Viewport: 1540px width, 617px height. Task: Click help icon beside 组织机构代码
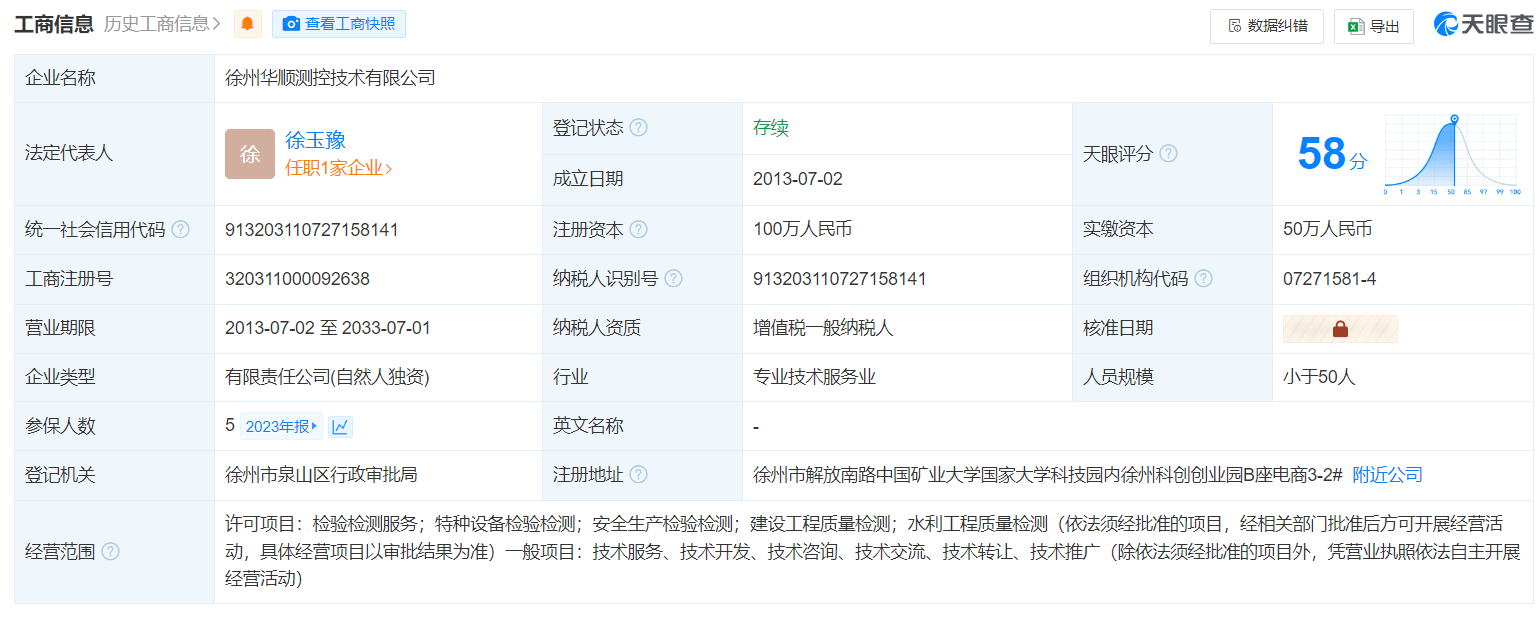click(x=1203, y=279)
